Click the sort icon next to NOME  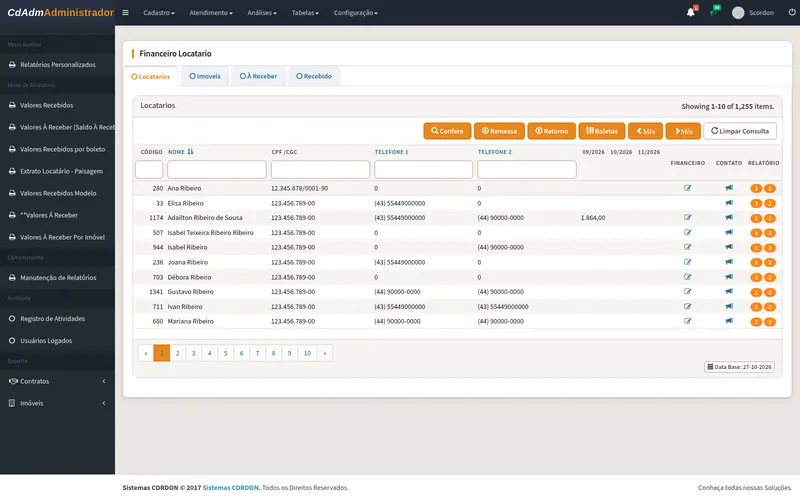click(x=190, y=152)
